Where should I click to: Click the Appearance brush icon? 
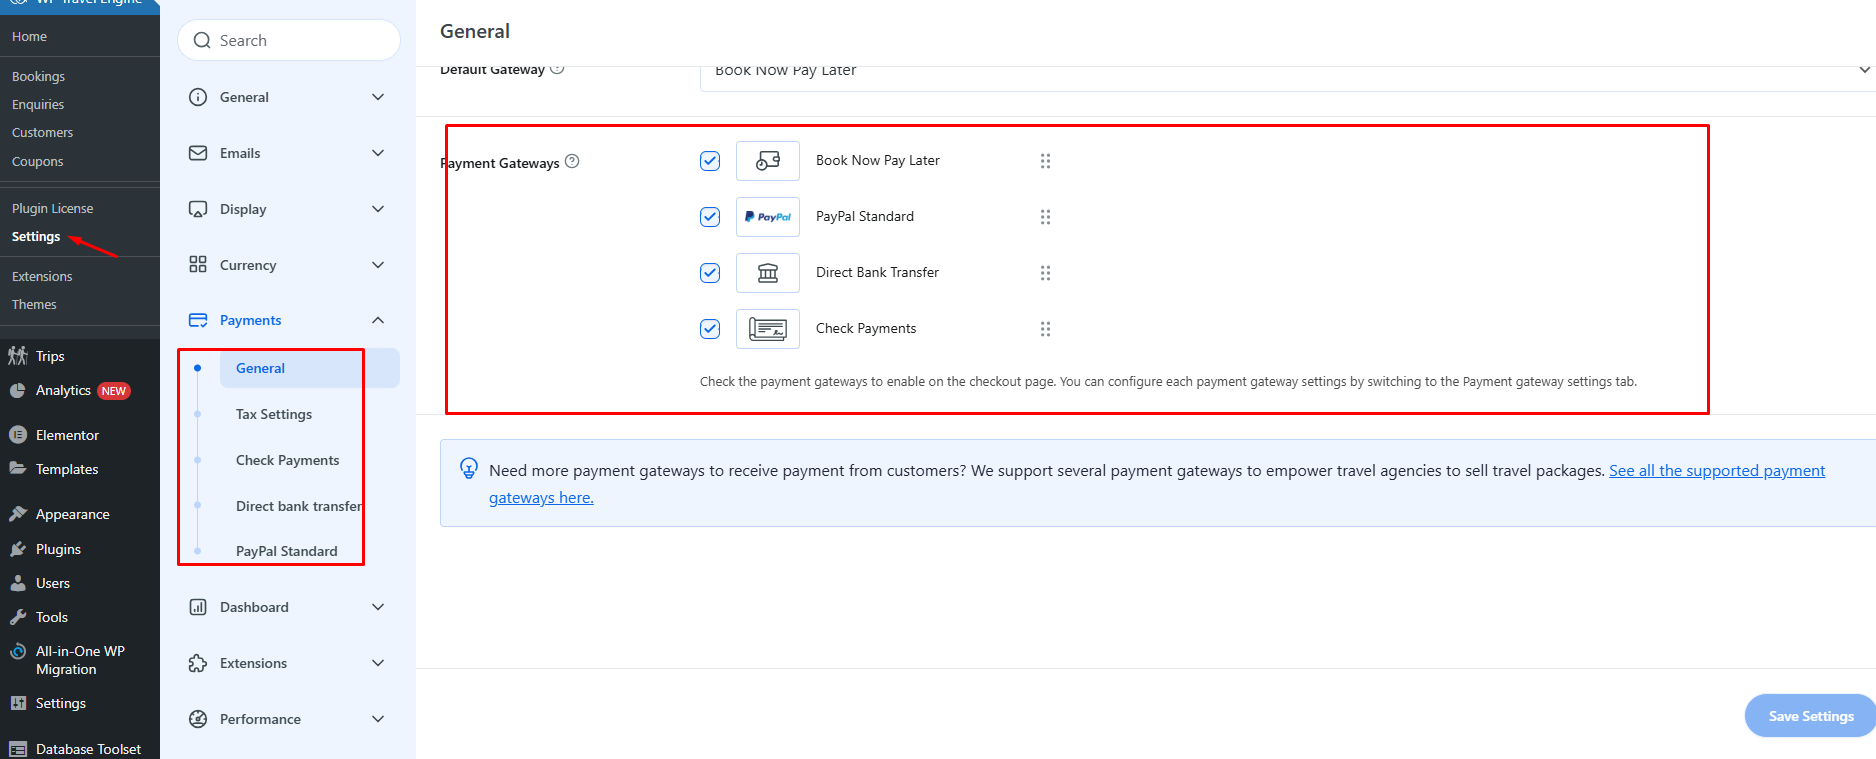pyautogui.click(x=18, y=514)
